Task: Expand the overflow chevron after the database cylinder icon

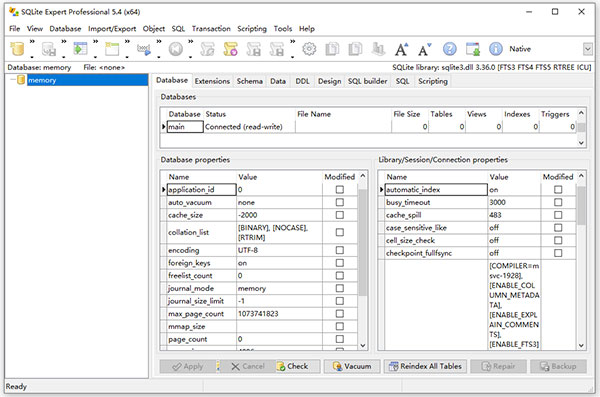Action: point(32,41)
